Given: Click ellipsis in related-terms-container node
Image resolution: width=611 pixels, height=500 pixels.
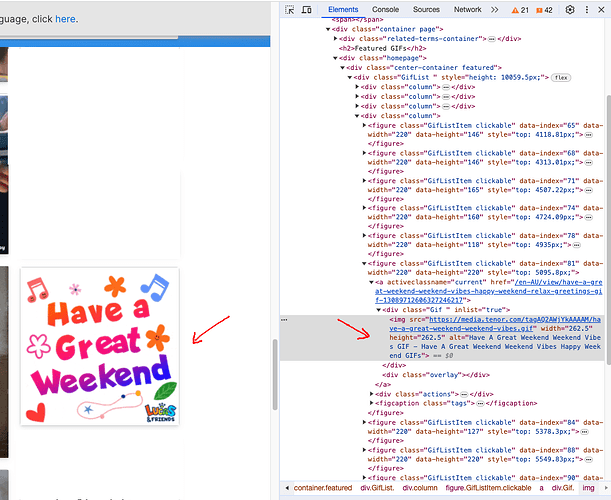Looking at the screenshot, I should [492, 39].
